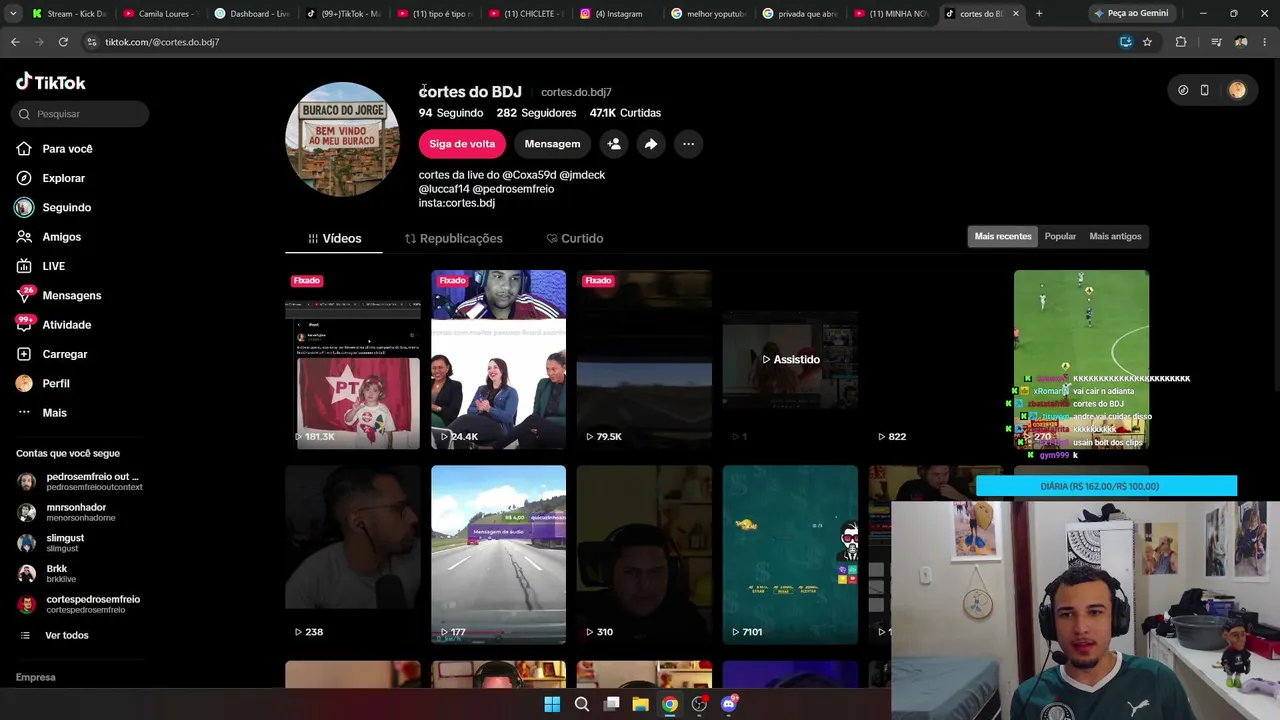The image size is (1280, 720).
Task: Switch to the Republicações tab
Action: pos(454,238)
